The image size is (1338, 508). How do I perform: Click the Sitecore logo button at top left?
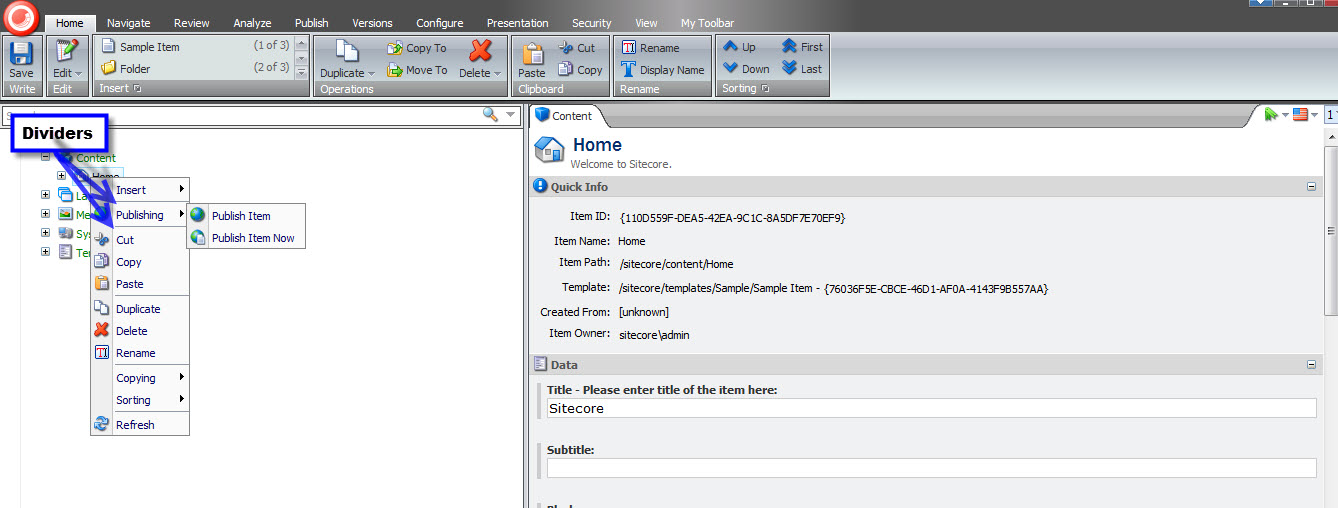[x=22, y=17]
